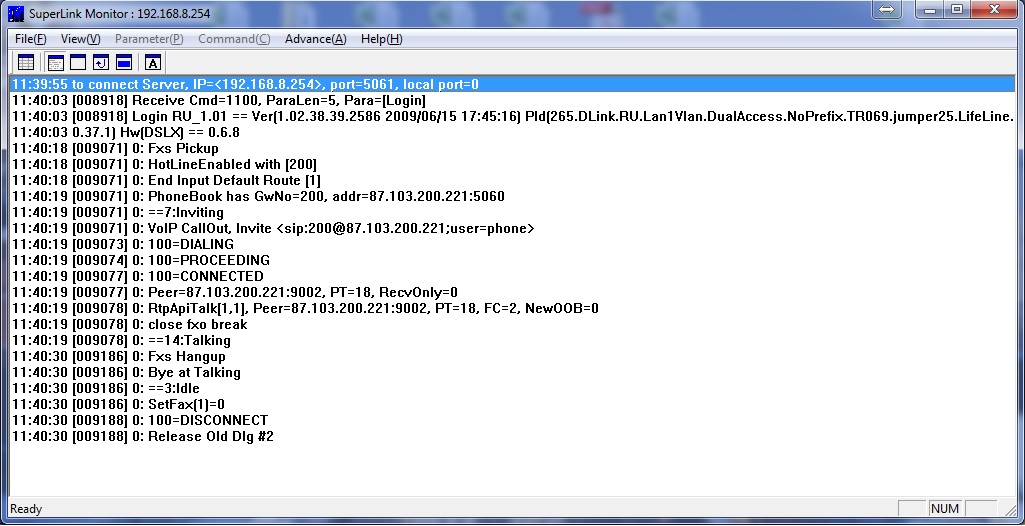Maximize the SuperLink Monitor window
This screenshot has height=526, width=1025.
(957, 9)
